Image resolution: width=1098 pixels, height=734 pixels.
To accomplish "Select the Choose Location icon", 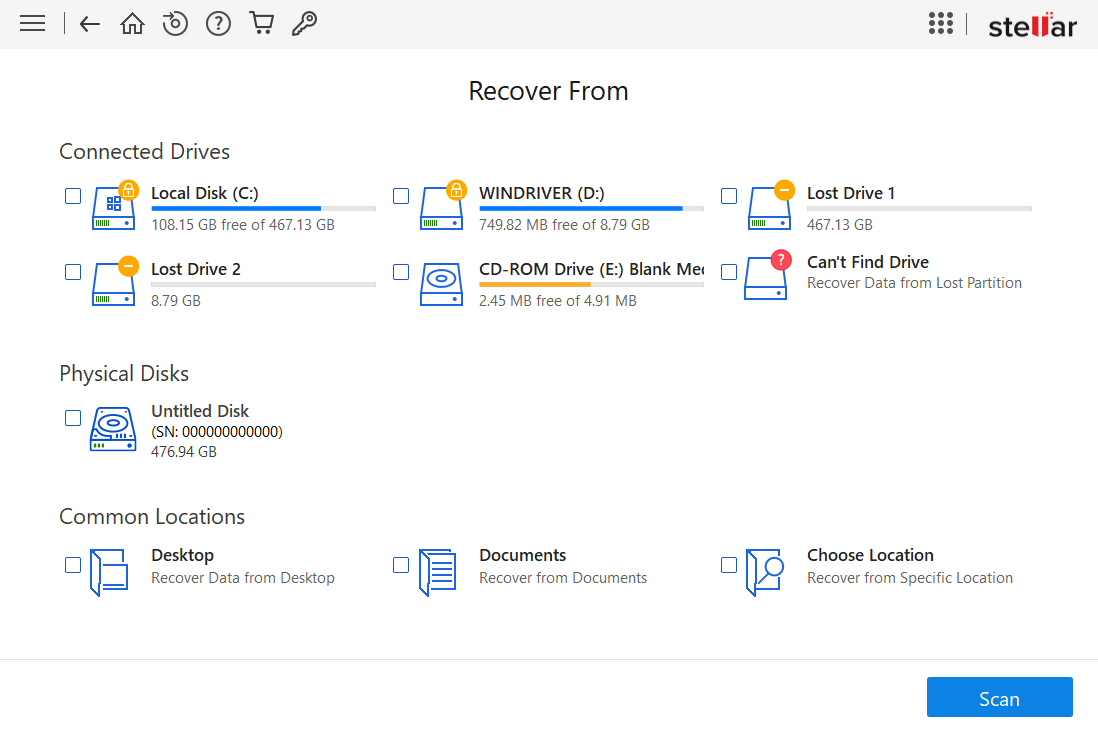I will tap(765, 572).
